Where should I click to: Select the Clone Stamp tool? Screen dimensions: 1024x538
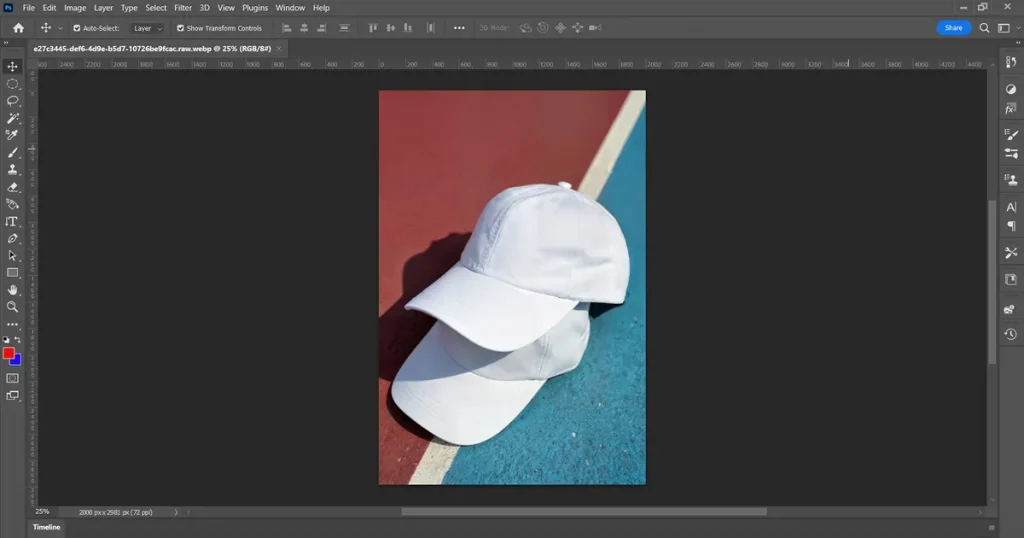pyautogui.click(x=12, y=170)
